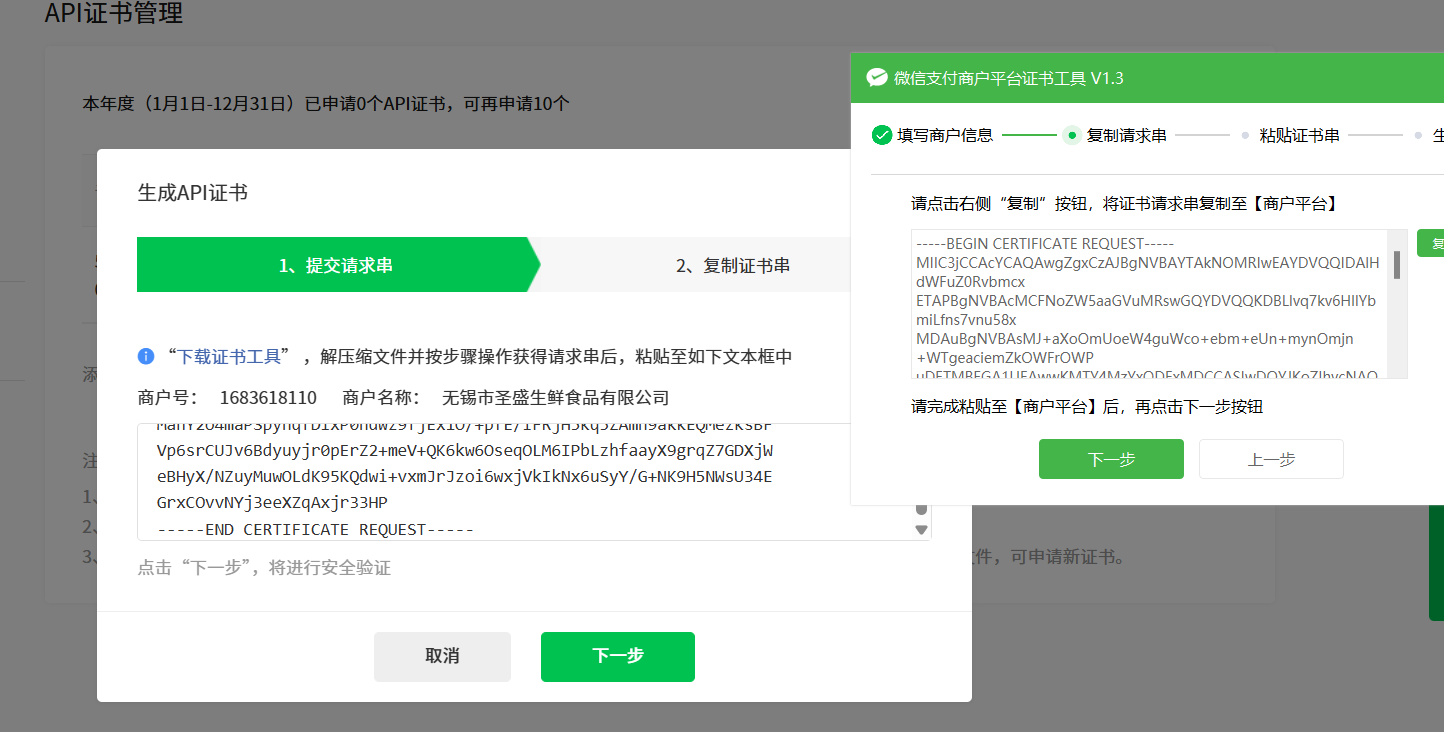
Task: Click the gray step dot beside 粘贴证书串
Action: tap(1245, 135)
